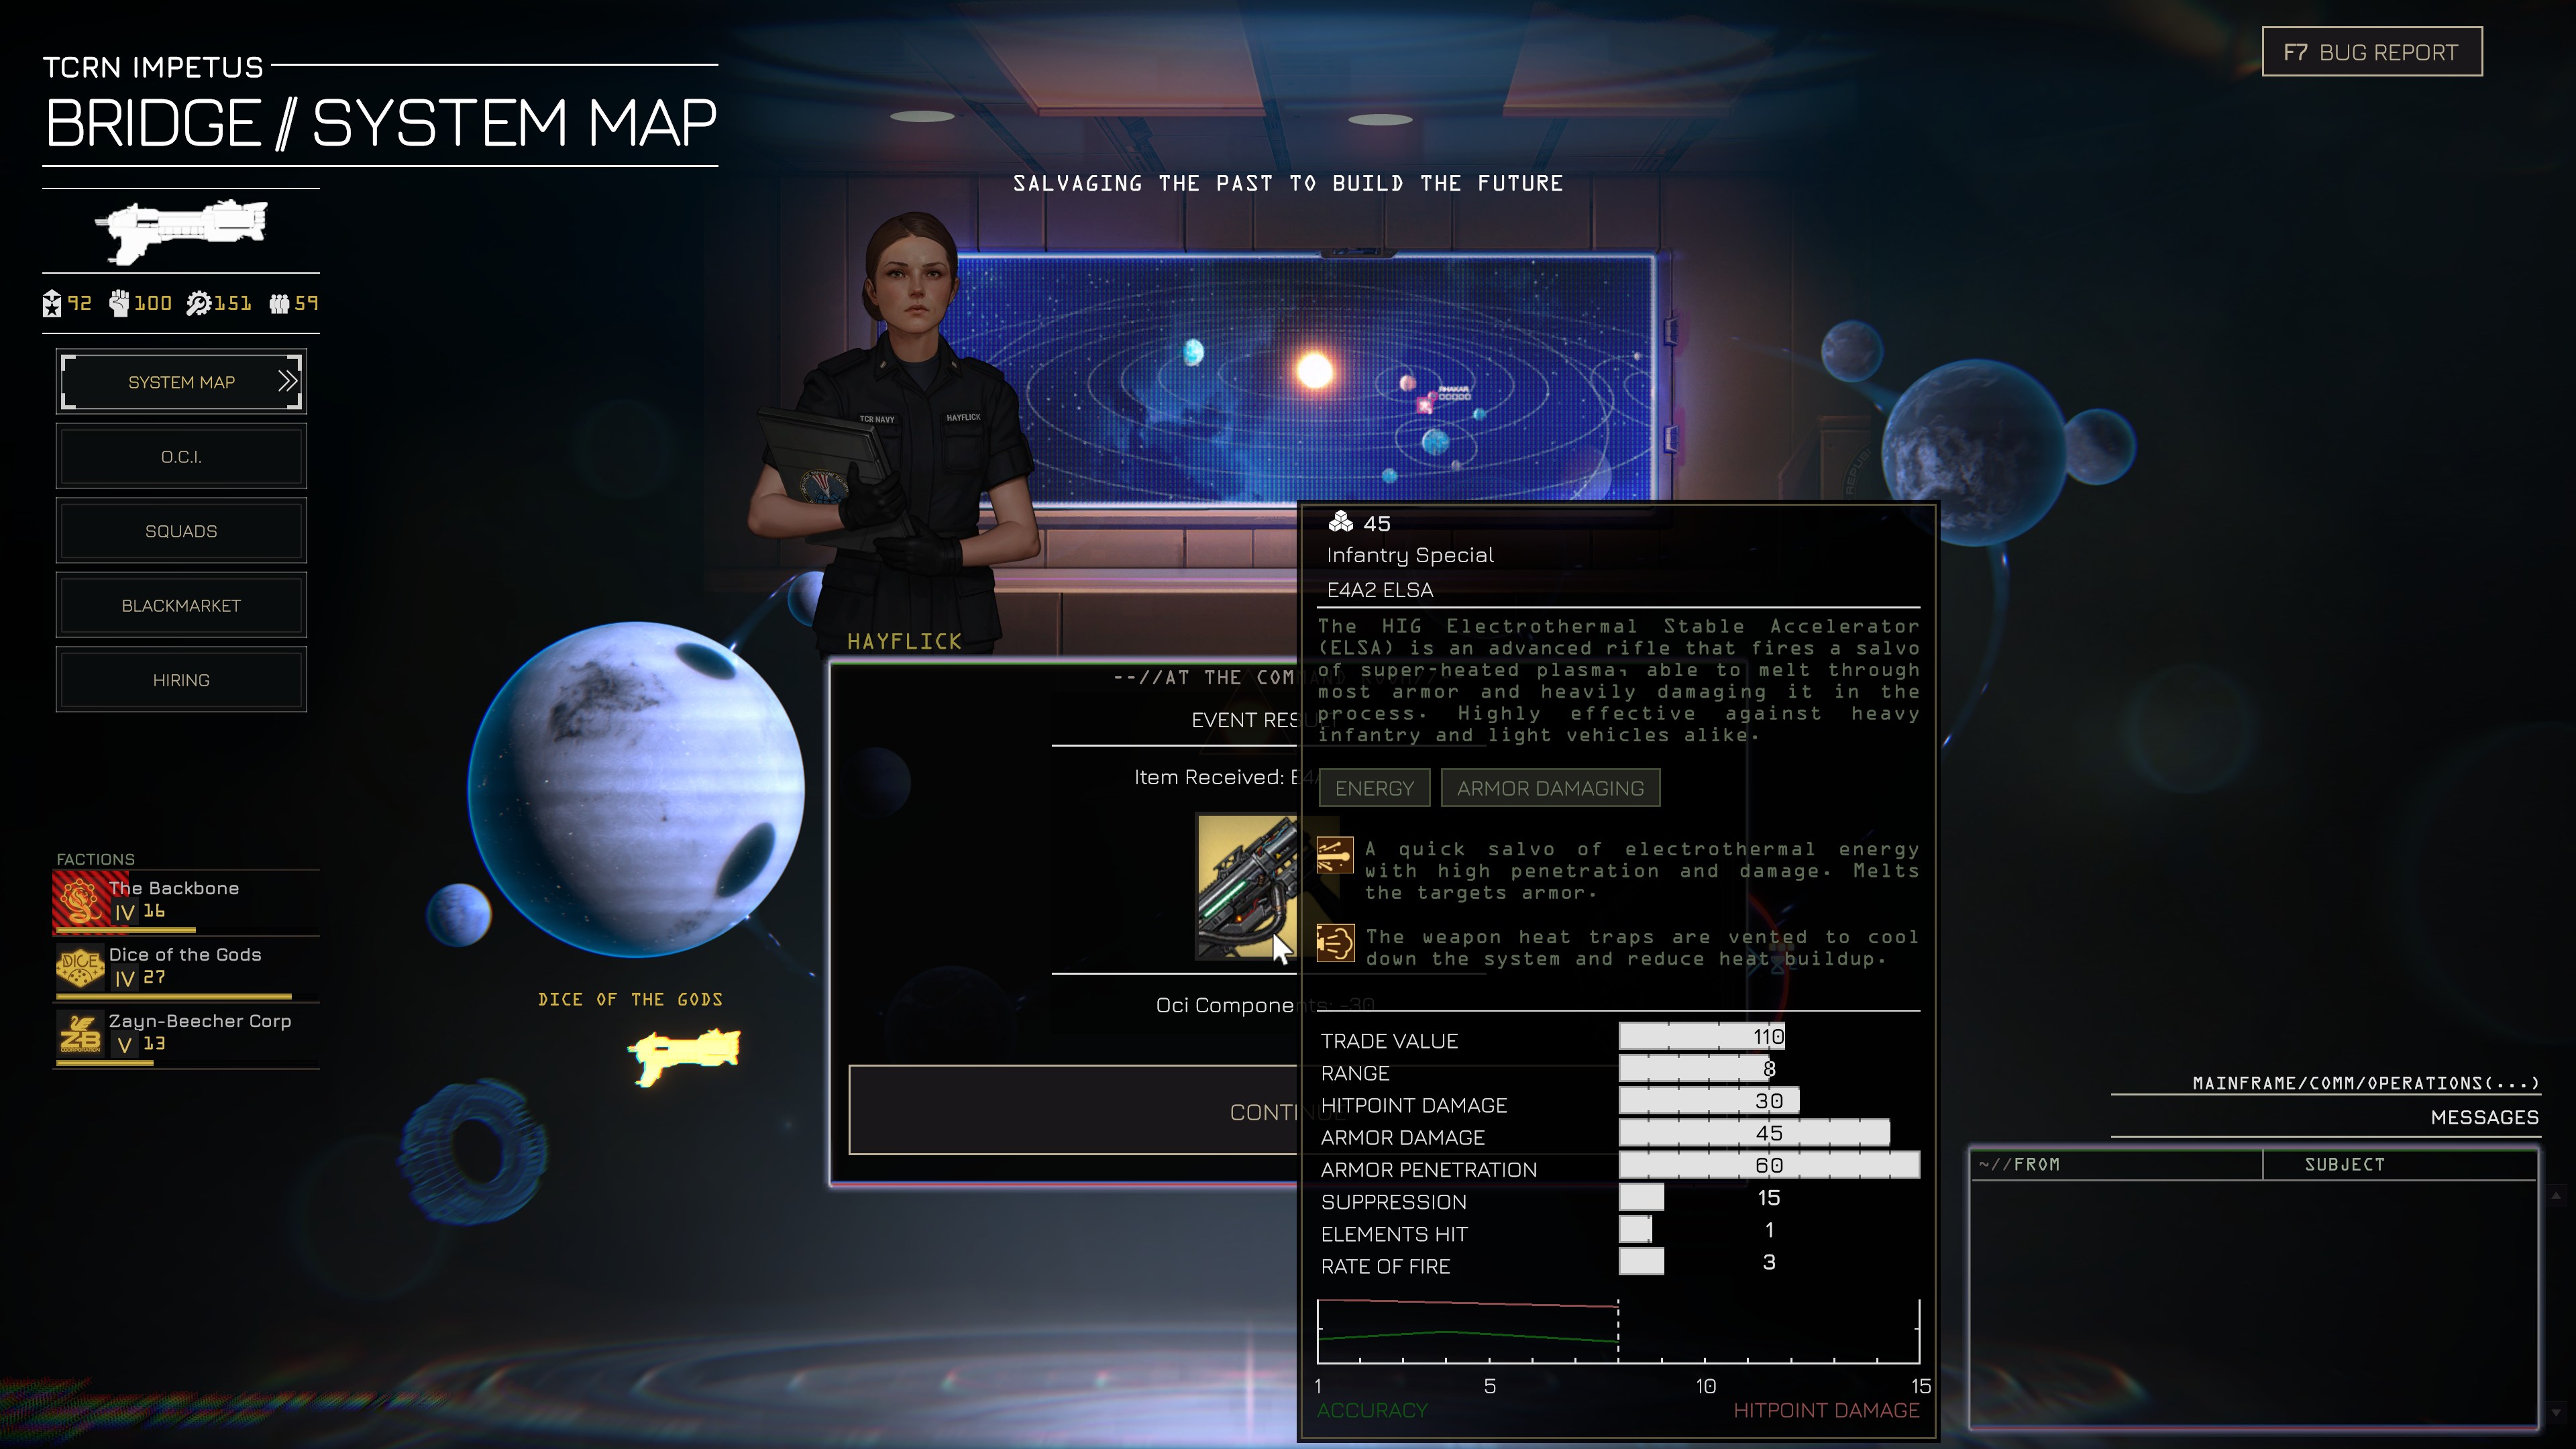
Task: Open the Blackmarket section
Action: [x=181, y=606]
